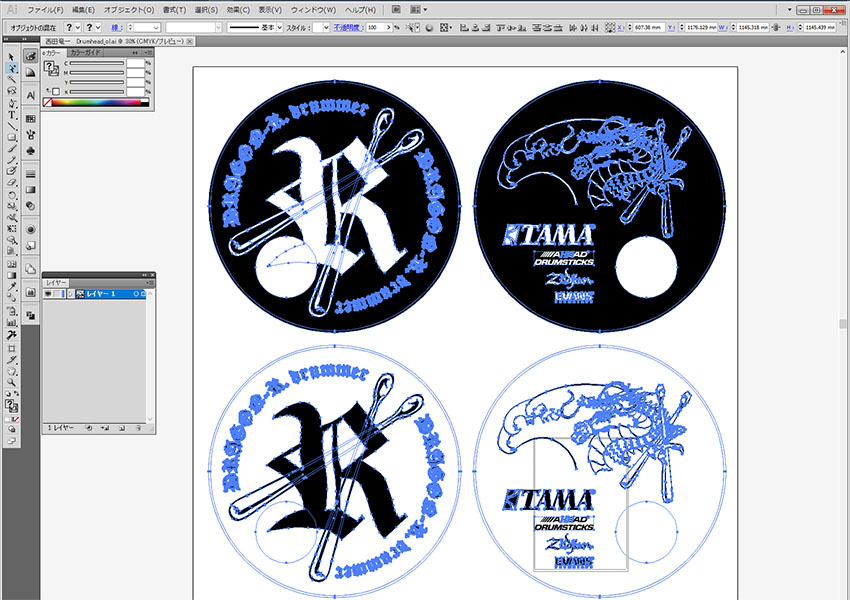
Task: Toggle visibility eye of レイヤー 1
Action: coord(48,294)
